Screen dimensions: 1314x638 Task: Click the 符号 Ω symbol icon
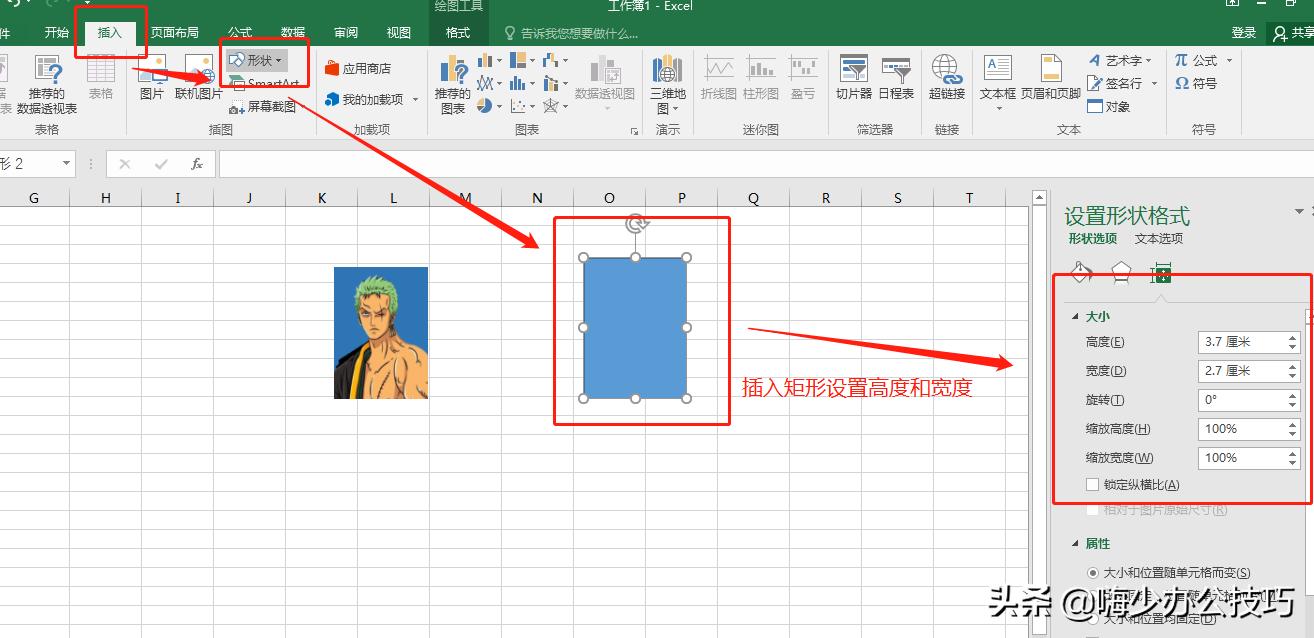[1196, 84]
